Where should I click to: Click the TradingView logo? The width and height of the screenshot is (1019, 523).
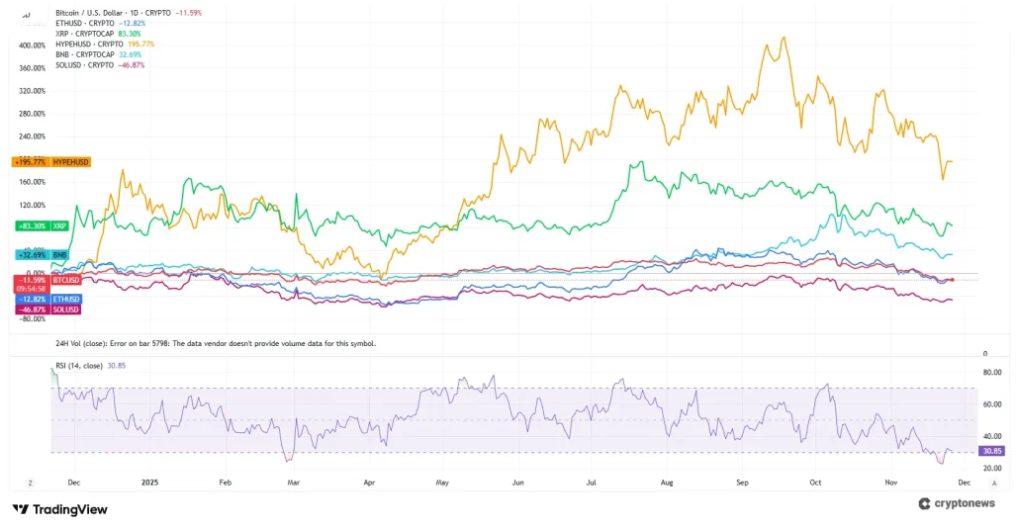[59, 509]
